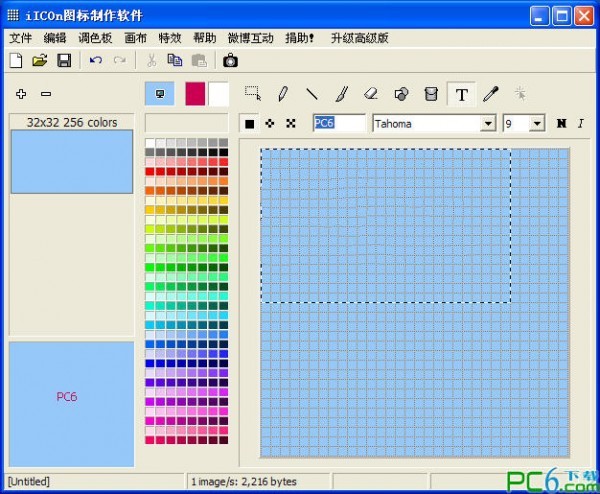The image size is (600, 494).
Task: Open the 编辑 menu
Action: [x=55, y=38]
